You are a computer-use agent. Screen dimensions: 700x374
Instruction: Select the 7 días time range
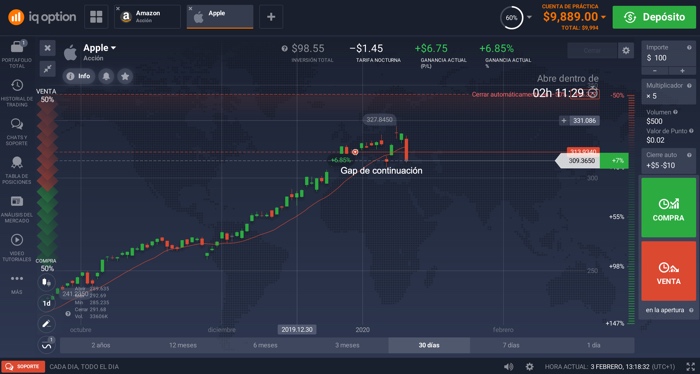tap(511, 345)
